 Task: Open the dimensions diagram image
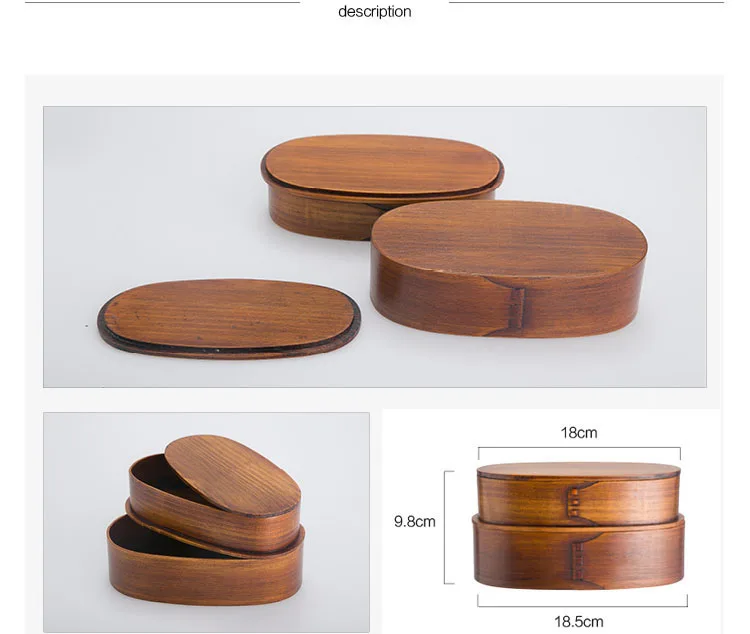coord(551,522)
